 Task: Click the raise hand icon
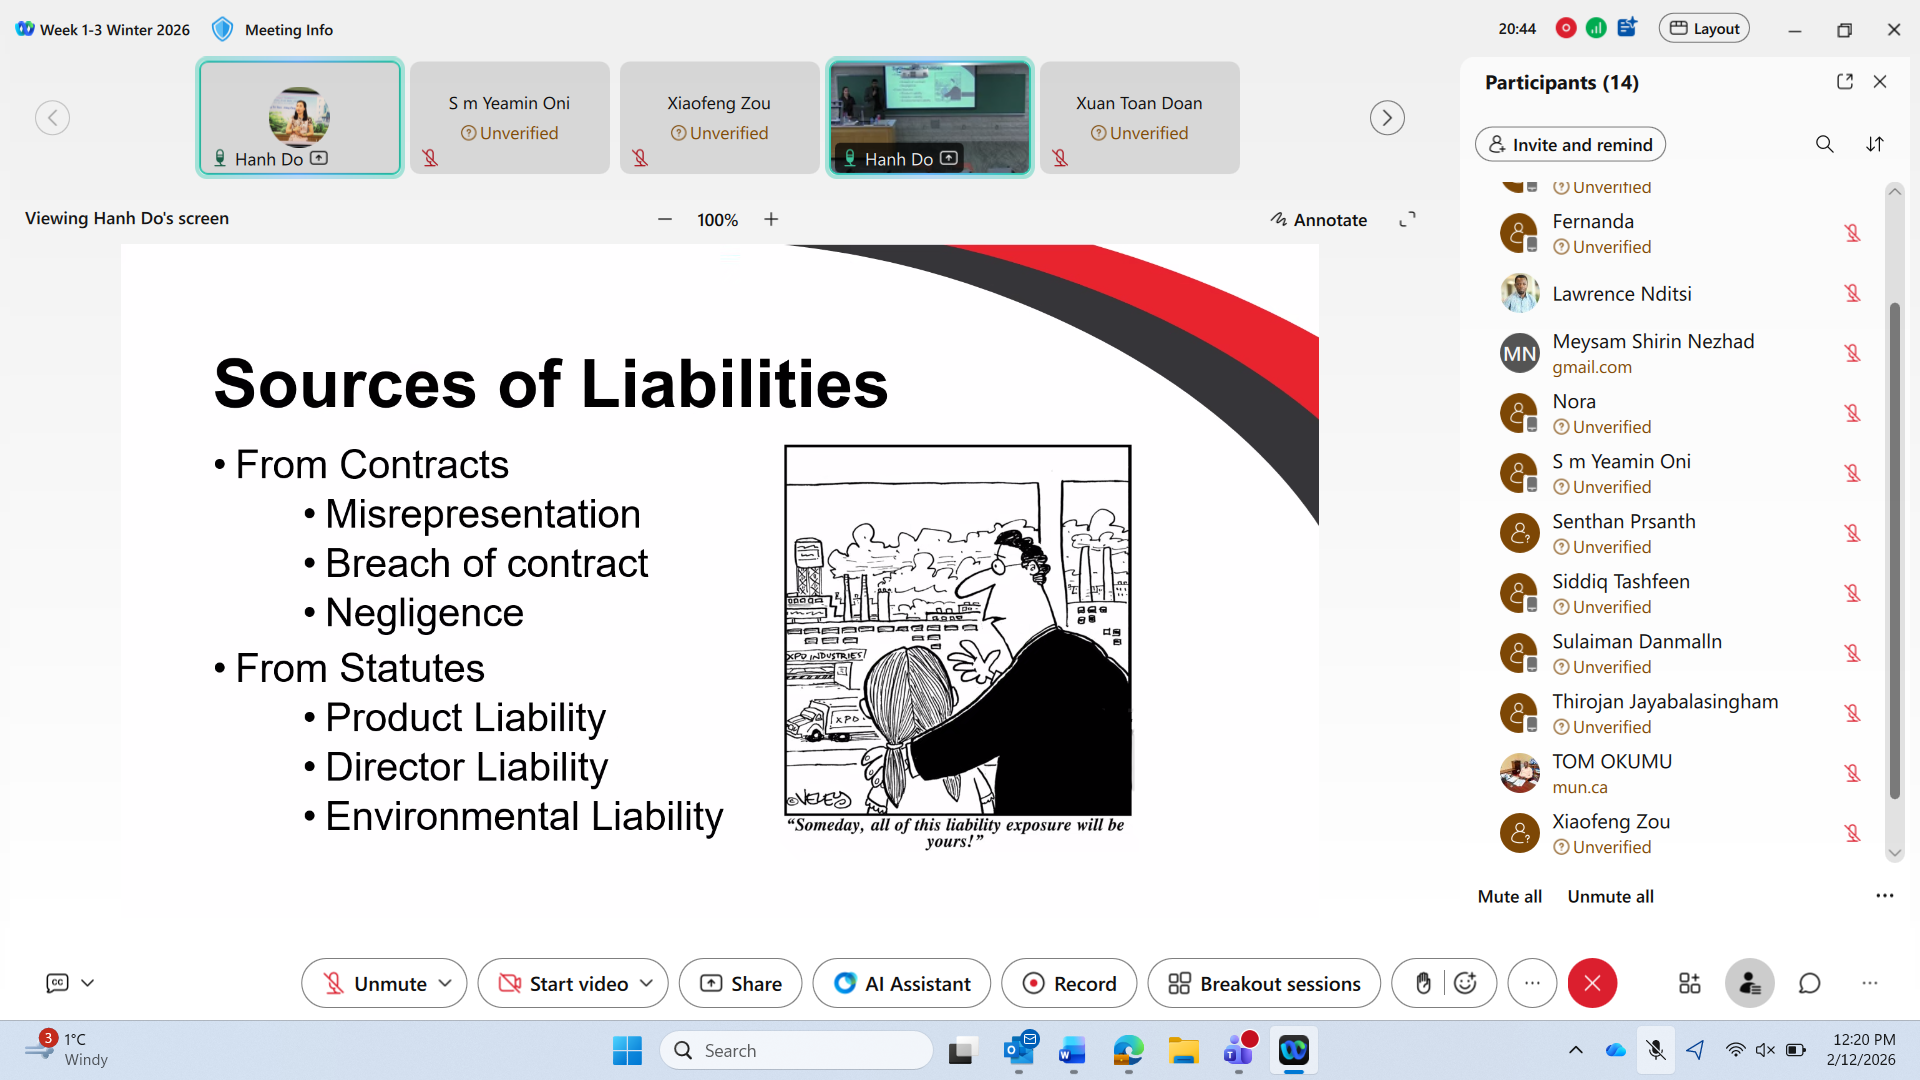tap(1423, 983)
